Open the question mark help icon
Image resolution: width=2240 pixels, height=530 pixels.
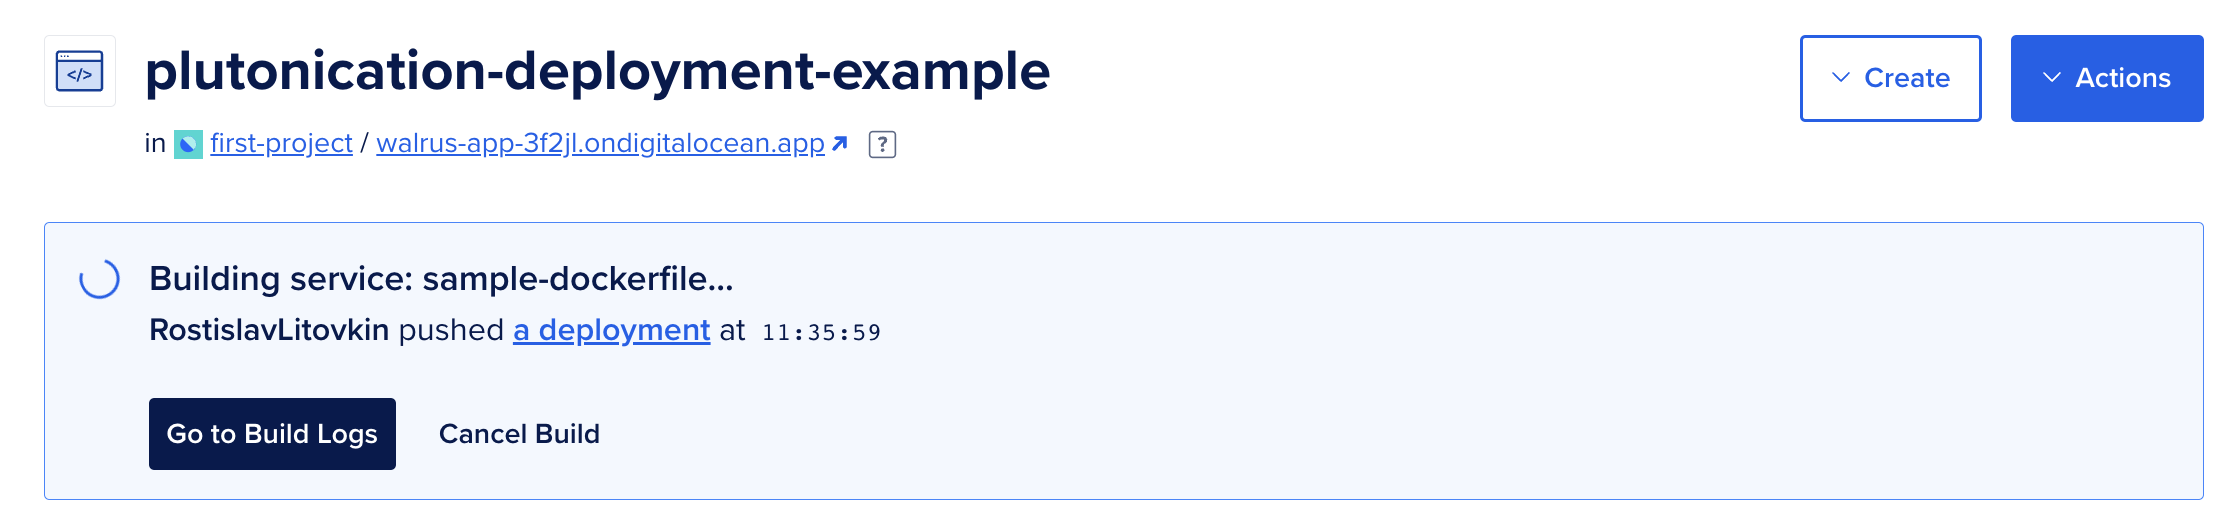[882, 145]
